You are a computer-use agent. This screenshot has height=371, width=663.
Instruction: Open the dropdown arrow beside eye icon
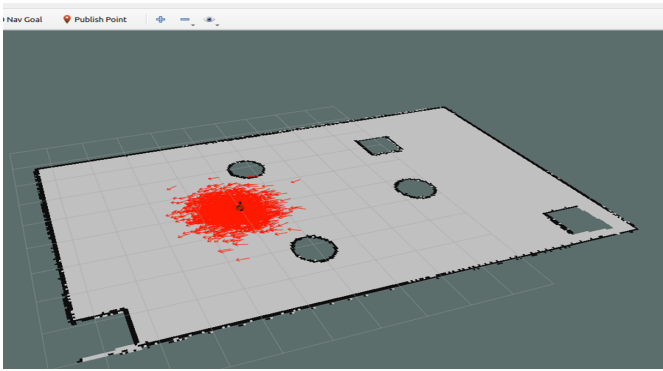point(217,25)
